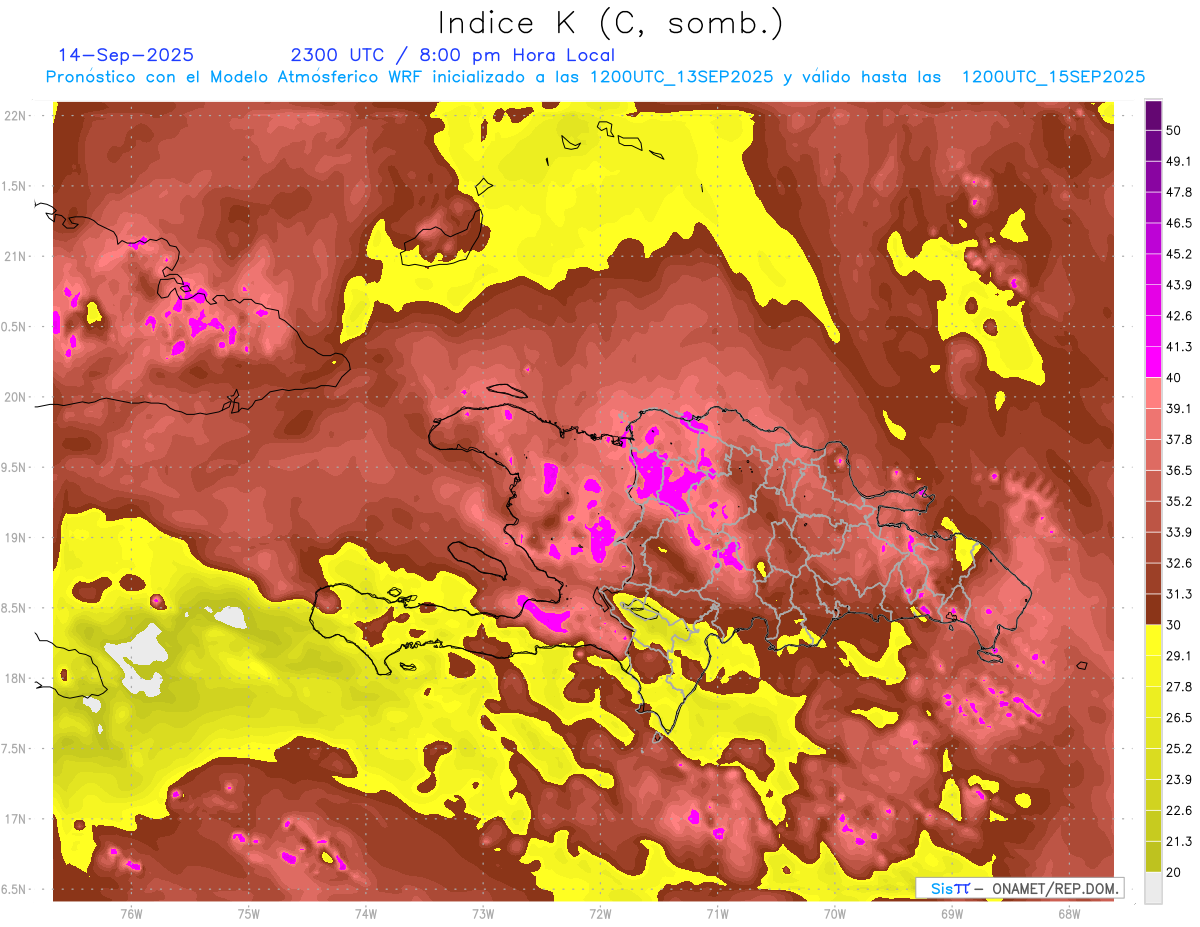This screenshot has height=927, width=1200.
Task: Pick the dark purple swatch above 50
Action: tap(1153, 115)
